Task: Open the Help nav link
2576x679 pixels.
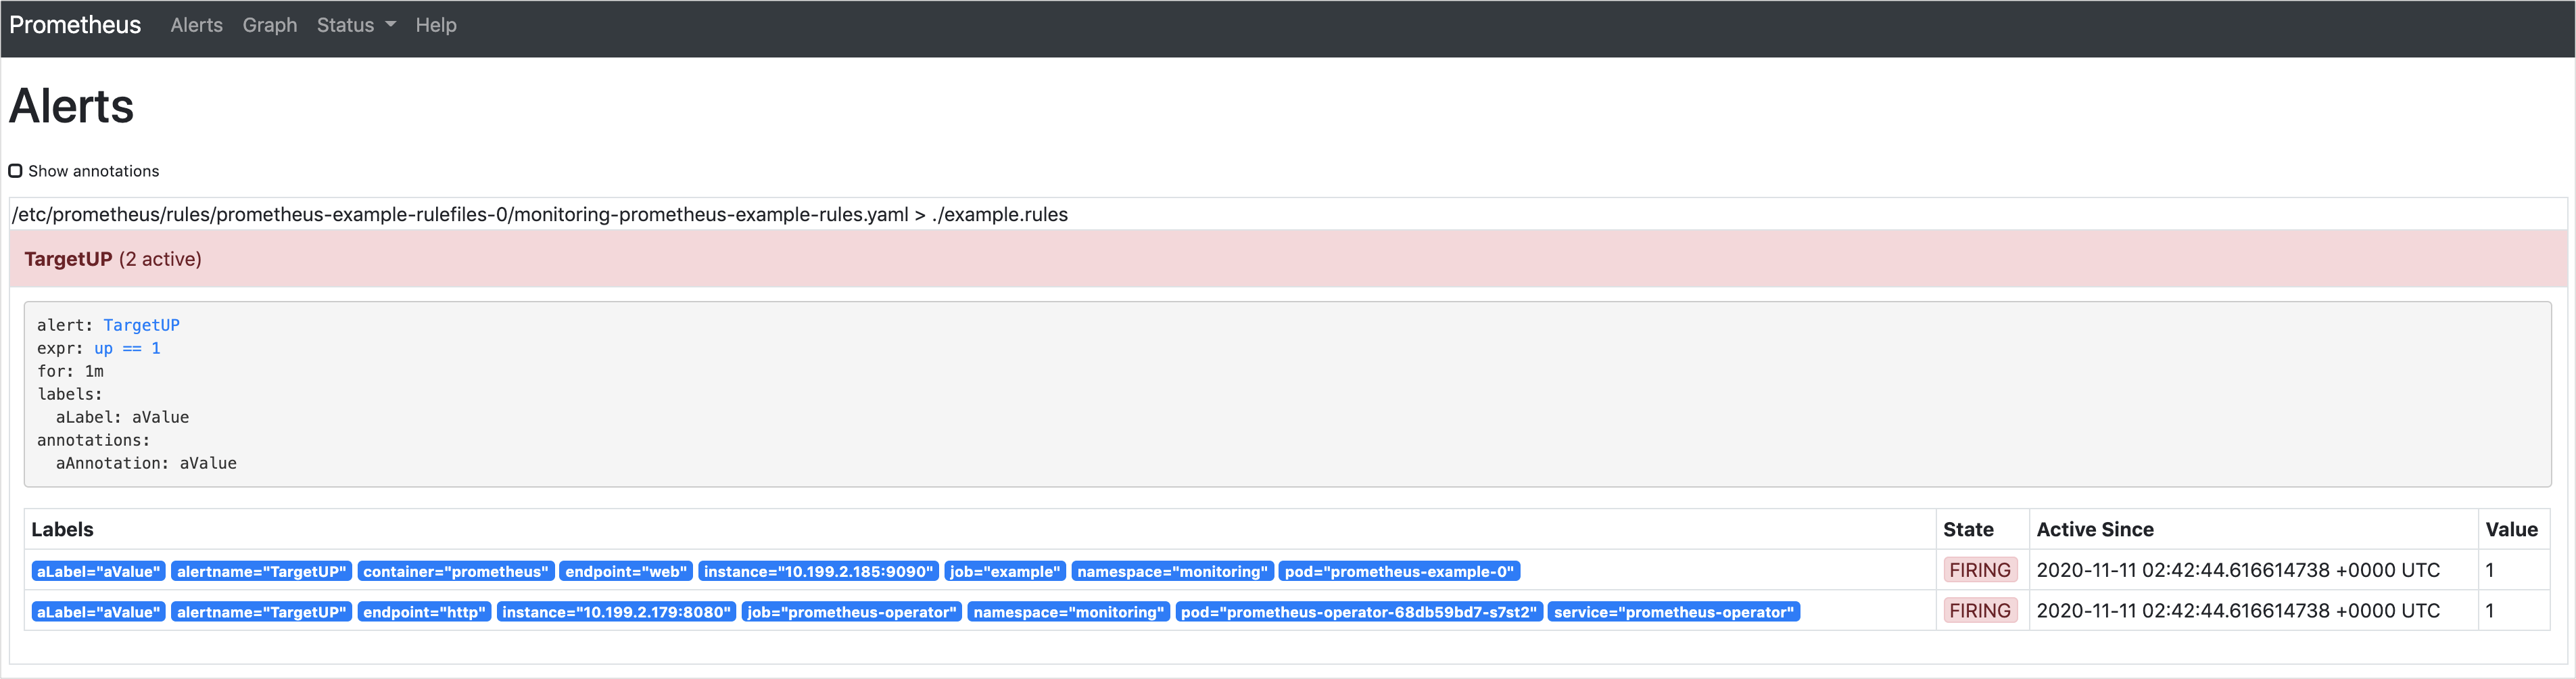Action: pos(435,25)
